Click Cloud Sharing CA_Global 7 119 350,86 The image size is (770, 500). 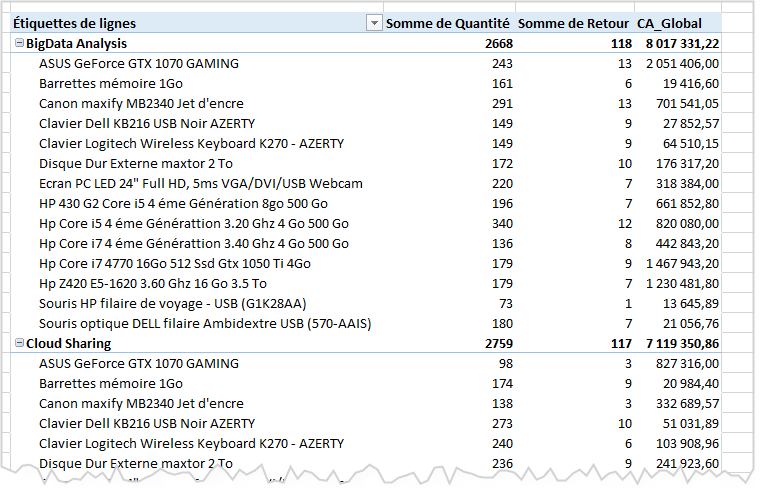(x=682, y=343)
